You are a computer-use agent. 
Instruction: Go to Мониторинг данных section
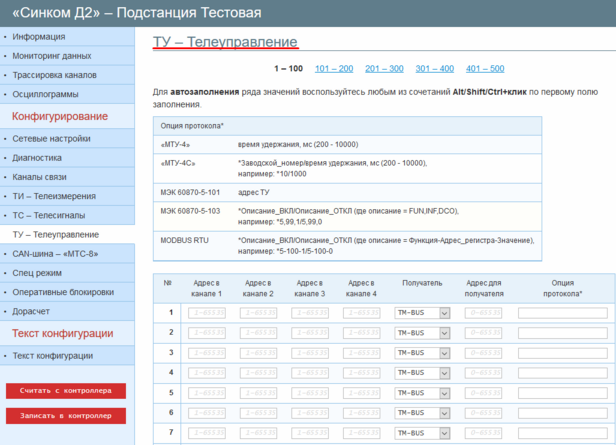point(52,56)
